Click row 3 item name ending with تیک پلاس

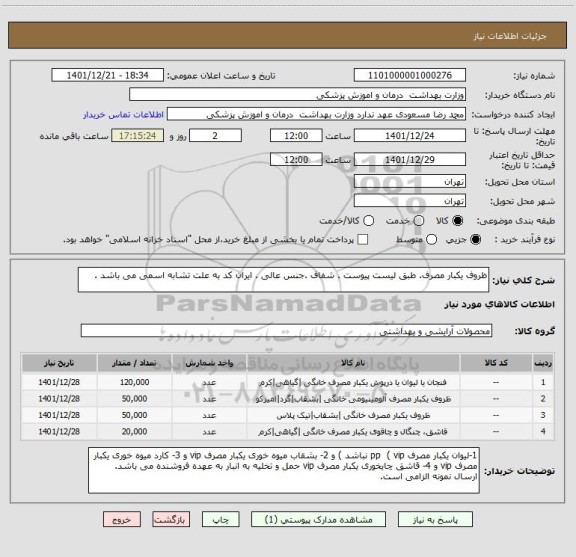tap(353, 416)
